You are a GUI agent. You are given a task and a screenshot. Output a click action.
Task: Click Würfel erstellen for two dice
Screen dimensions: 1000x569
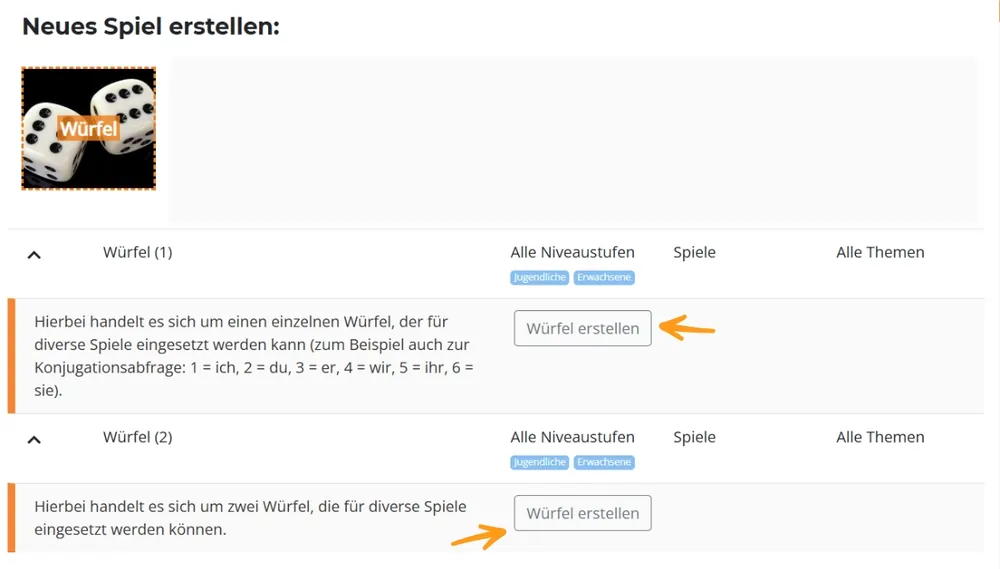click(x=582, y=513)
